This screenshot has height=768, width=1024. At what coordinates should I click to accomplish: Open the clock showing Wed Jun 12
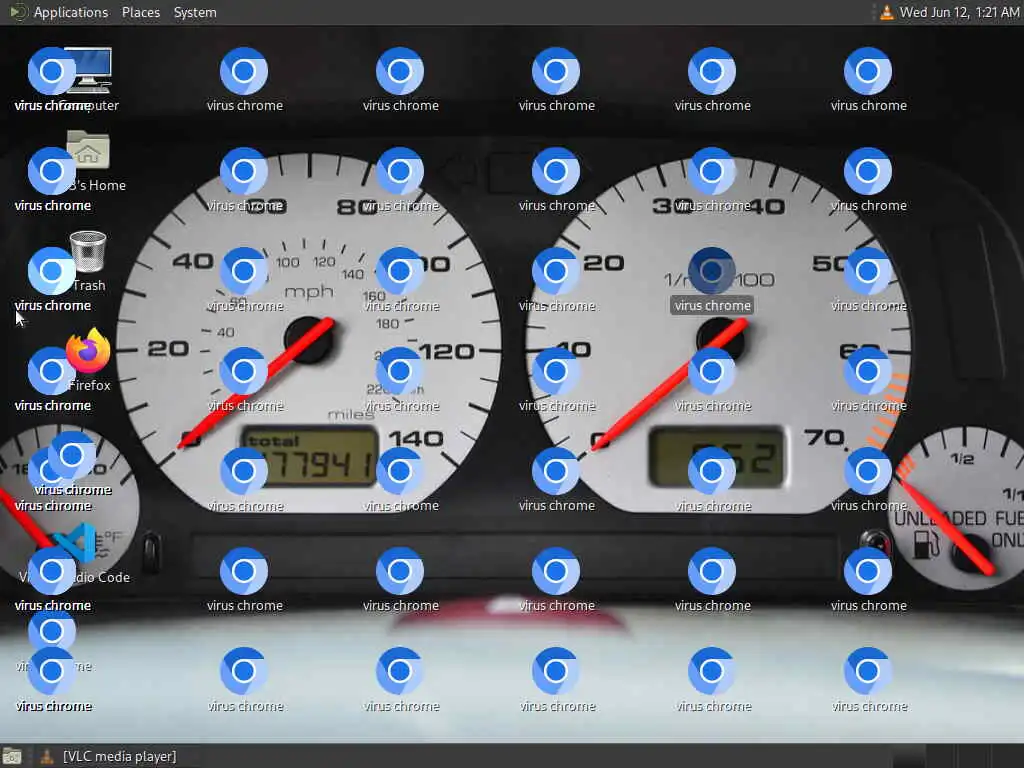(959, 12)
